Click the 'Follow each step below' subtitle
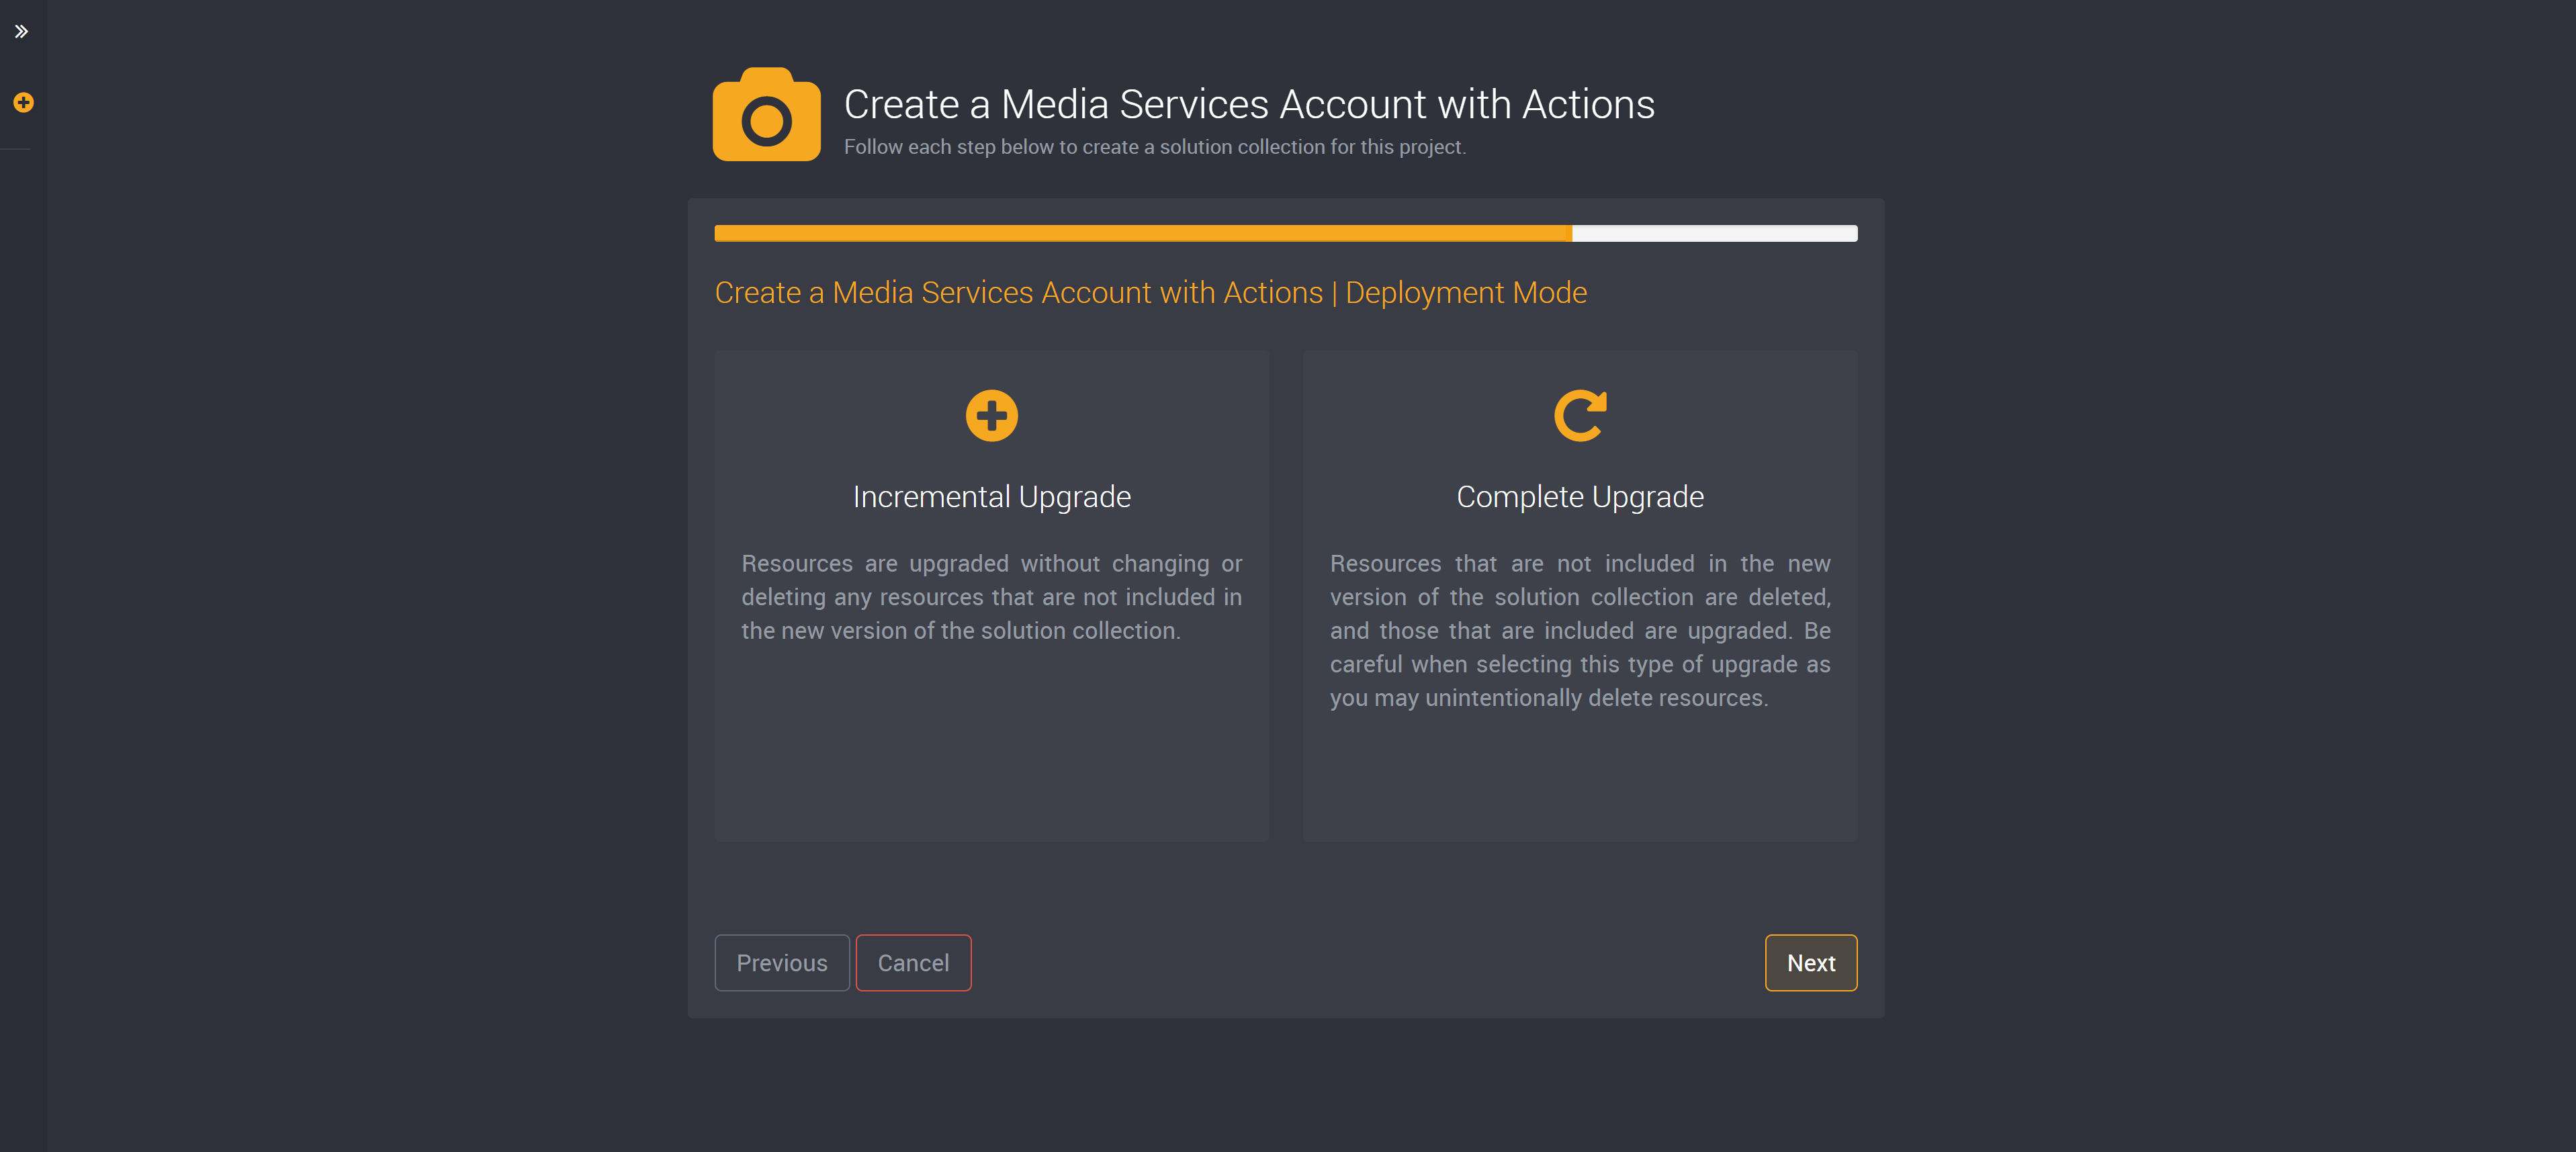This screenshot has height=1152, width=2576. click(1154, 147)
